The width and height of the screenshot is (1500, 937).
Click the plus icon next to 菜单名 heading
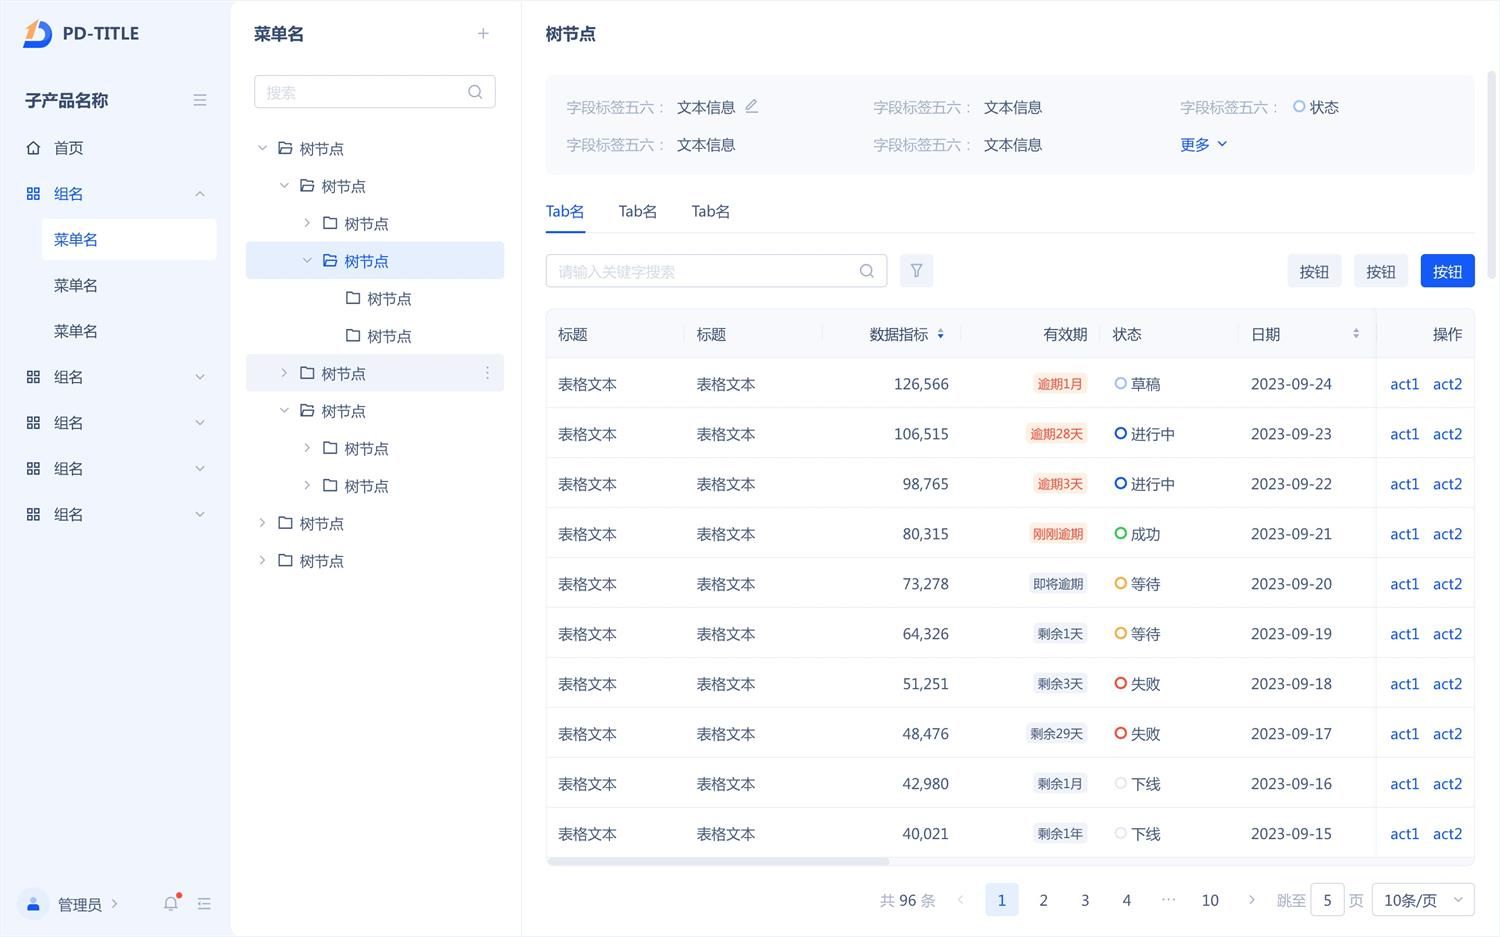click(x=483, y=34)
